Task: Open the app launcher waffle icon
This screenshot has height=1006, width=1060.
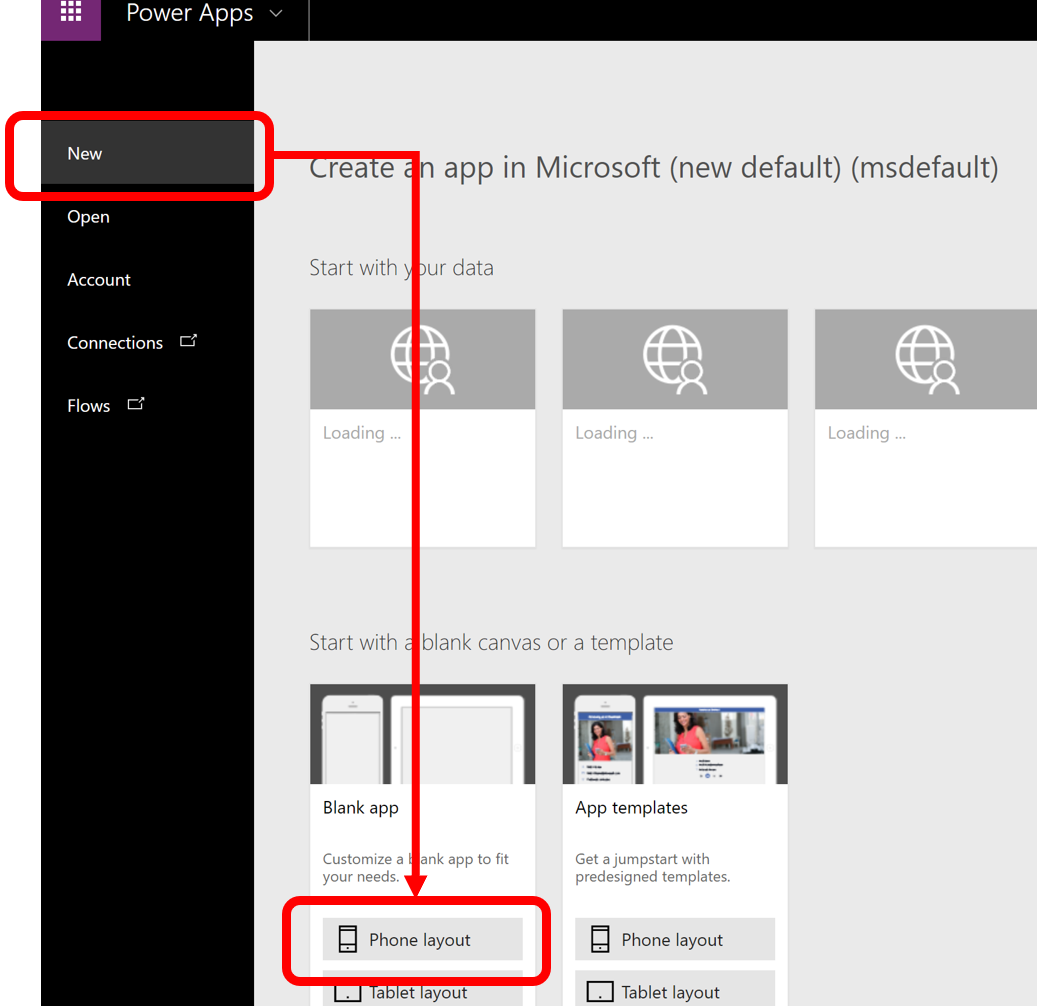Action: 71,11
